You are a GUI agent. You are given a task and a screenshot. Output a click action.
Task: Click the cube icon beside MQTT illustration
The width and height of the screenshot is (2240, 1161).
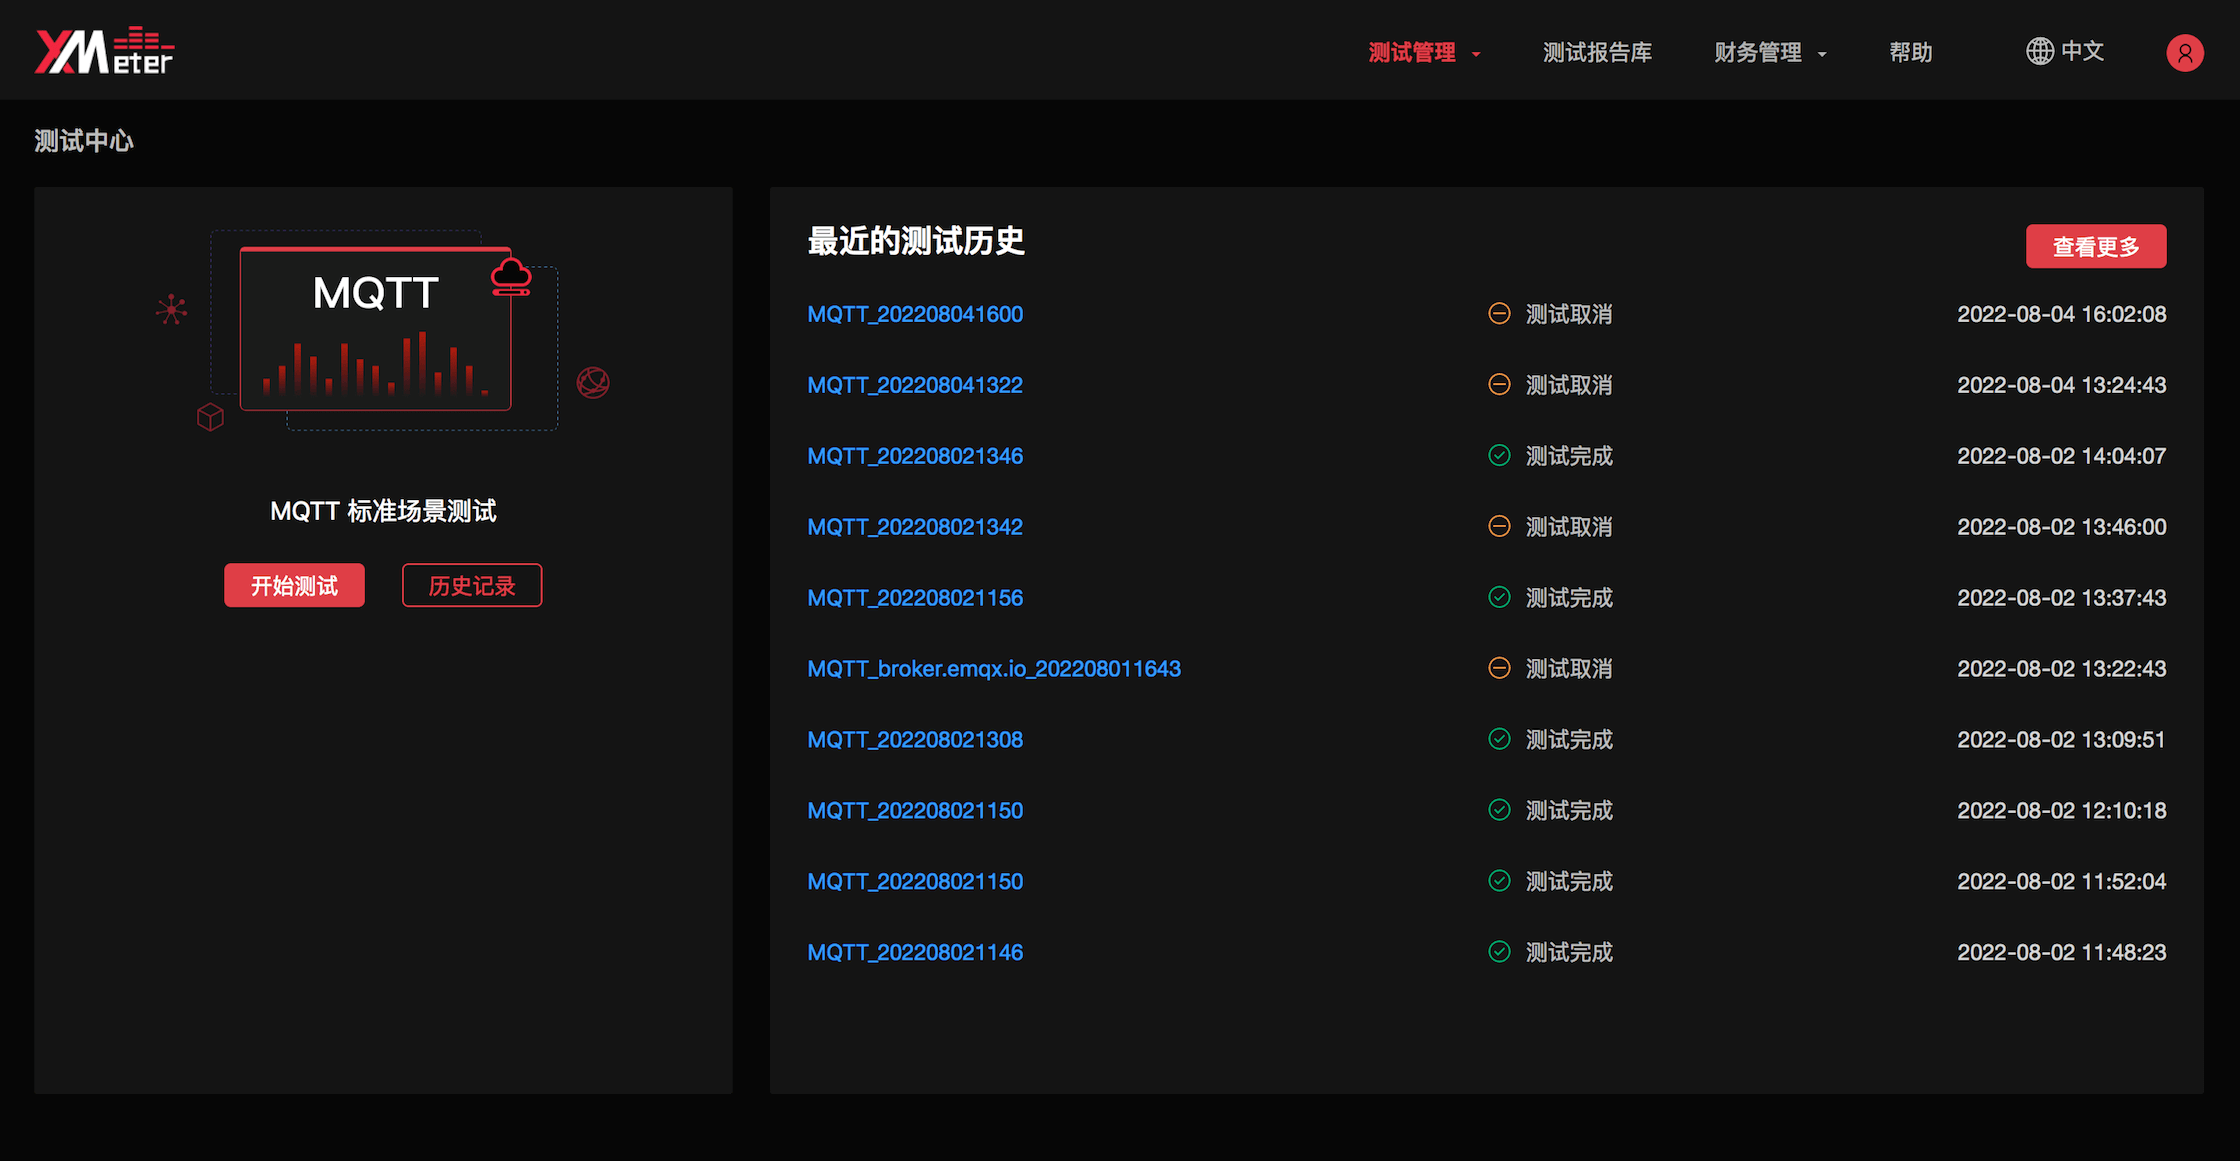click(210, 416)
